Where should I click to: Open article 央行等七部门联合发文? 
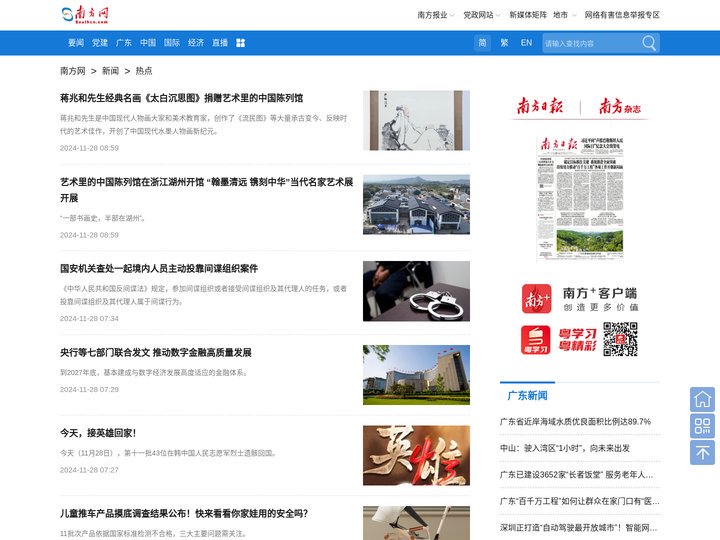point(156,353)
